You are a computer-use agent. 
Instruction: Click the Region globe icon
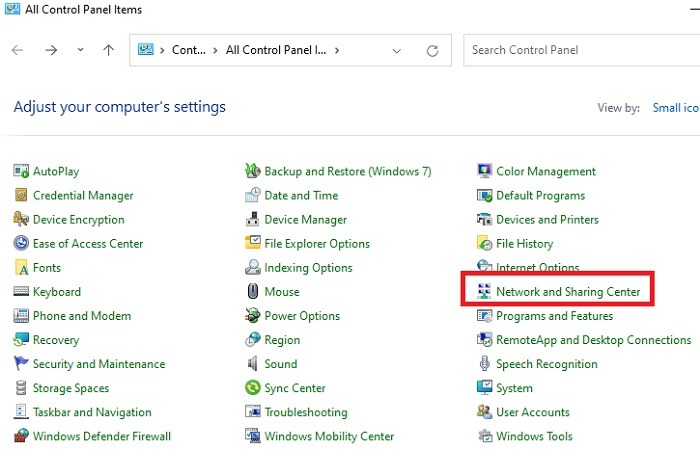253,340
